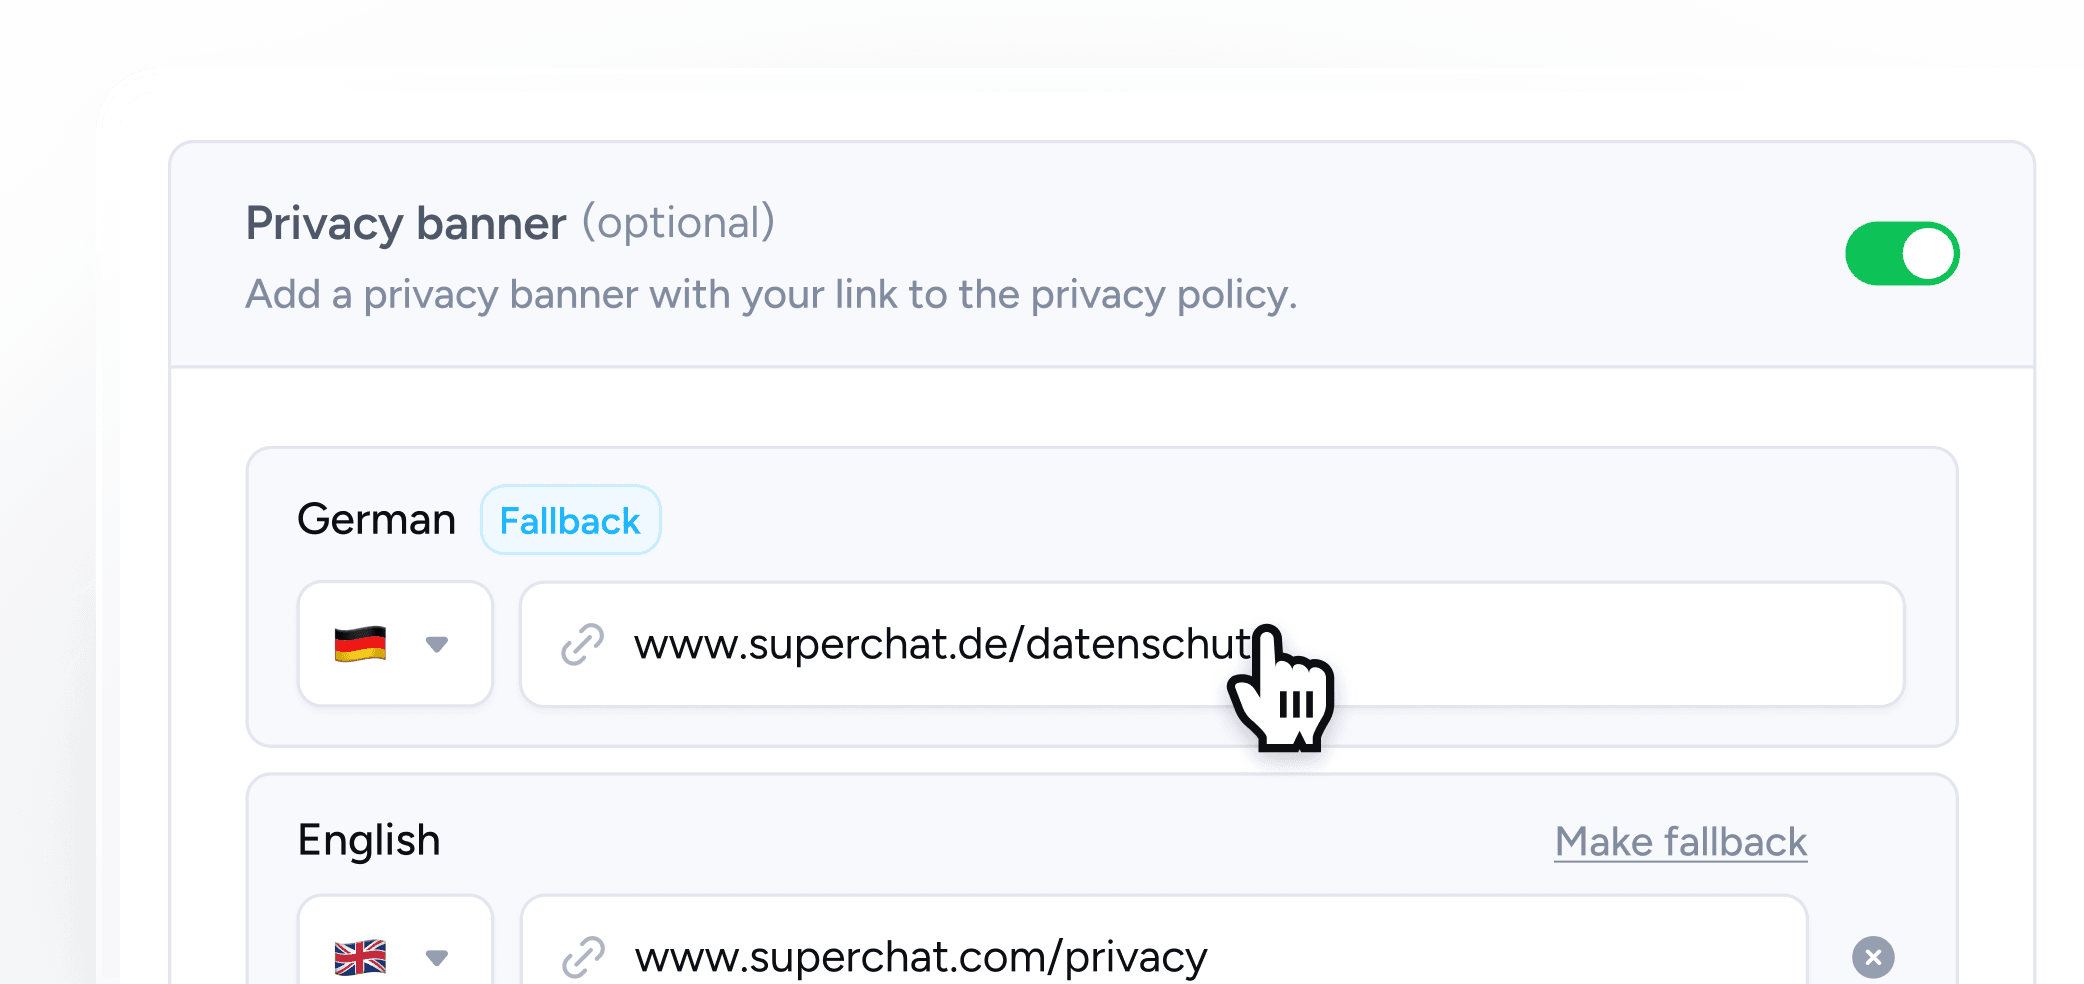The height and width of the screenshot is (984, 2084).
Task: Focus the www.superchat.com/privacy URL text
Action: pyautogui.click(x=920, y=957)
